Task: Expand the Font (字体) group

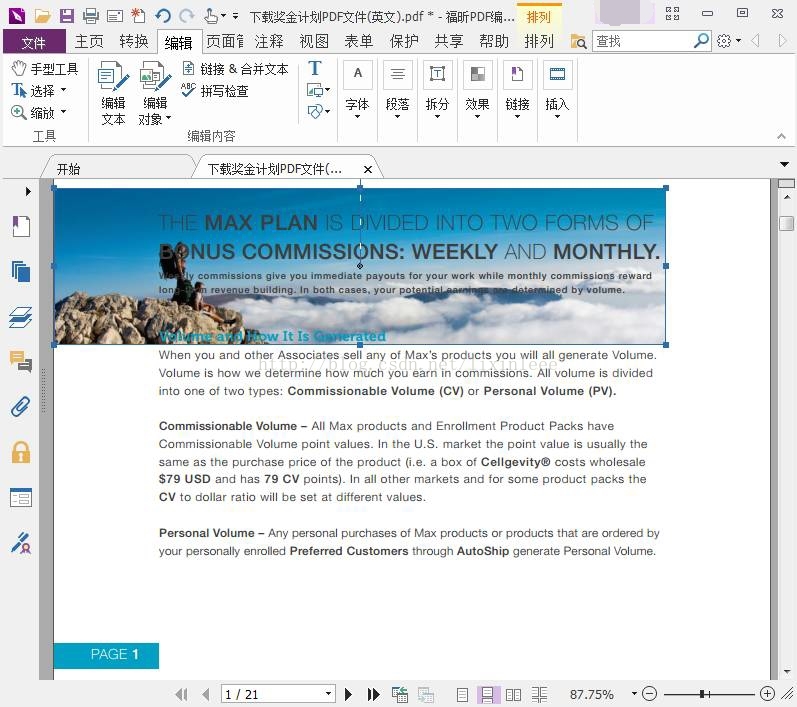Action: (357, 90)
